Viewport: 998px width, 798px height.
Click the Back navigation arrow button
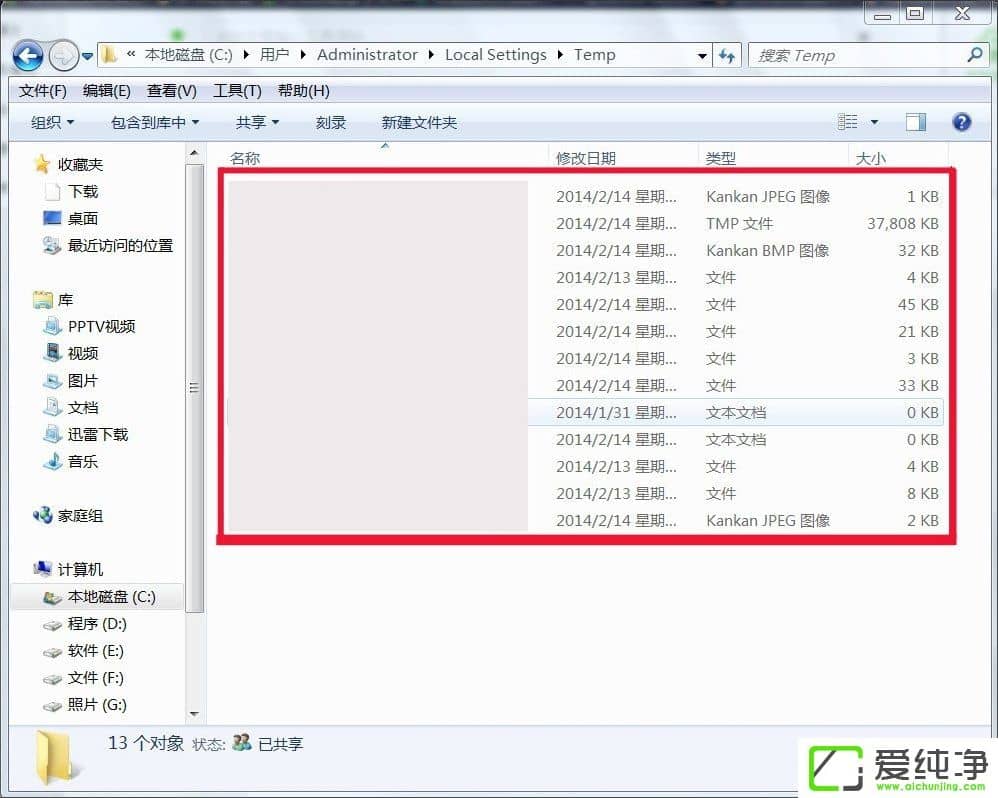(x=28, y=55)
